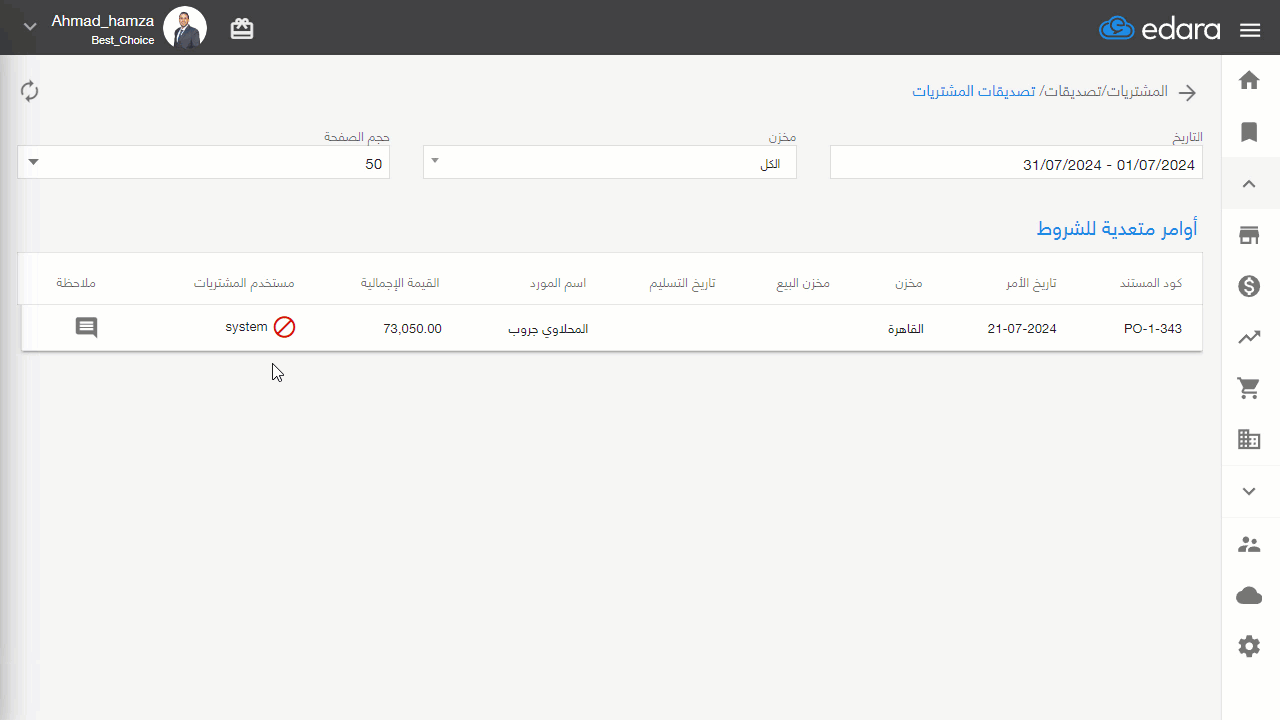Click the Ahmad_hamza user name
Viewport: 1280px width, 720px height.
point(103,20)
